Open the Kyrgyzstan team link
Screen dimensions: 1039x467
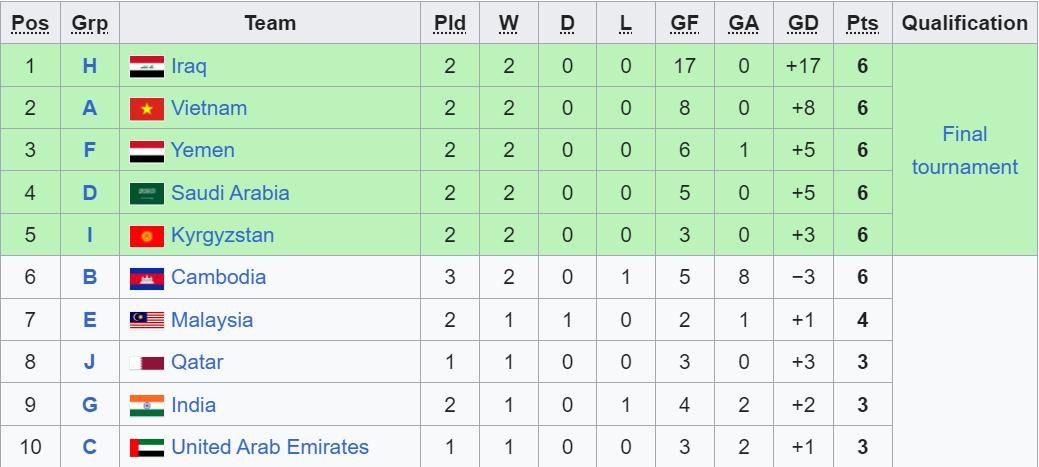tap(222, 235)
